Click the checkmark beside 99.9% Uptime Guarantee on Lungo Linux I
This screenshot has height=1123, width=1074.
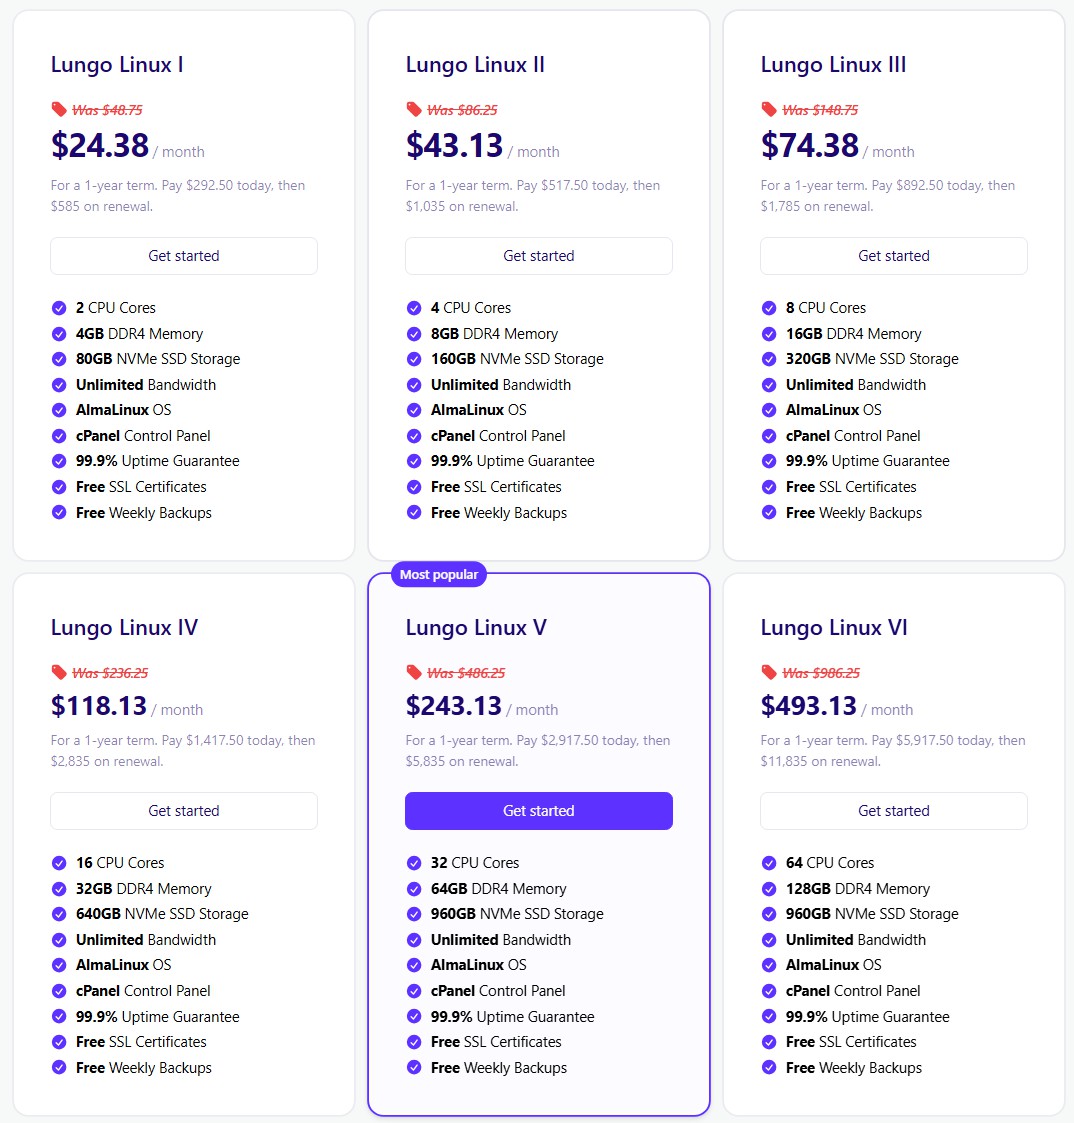click(59, 461)
